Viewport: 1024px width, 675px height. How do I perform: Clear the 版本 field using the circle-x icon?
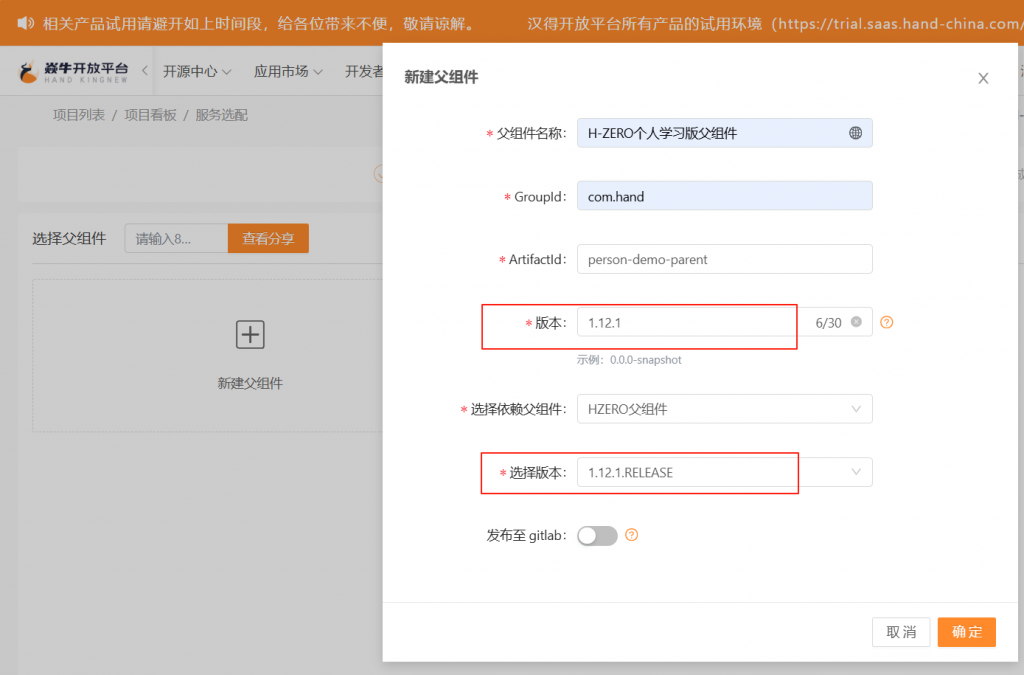tap(856, 322)
